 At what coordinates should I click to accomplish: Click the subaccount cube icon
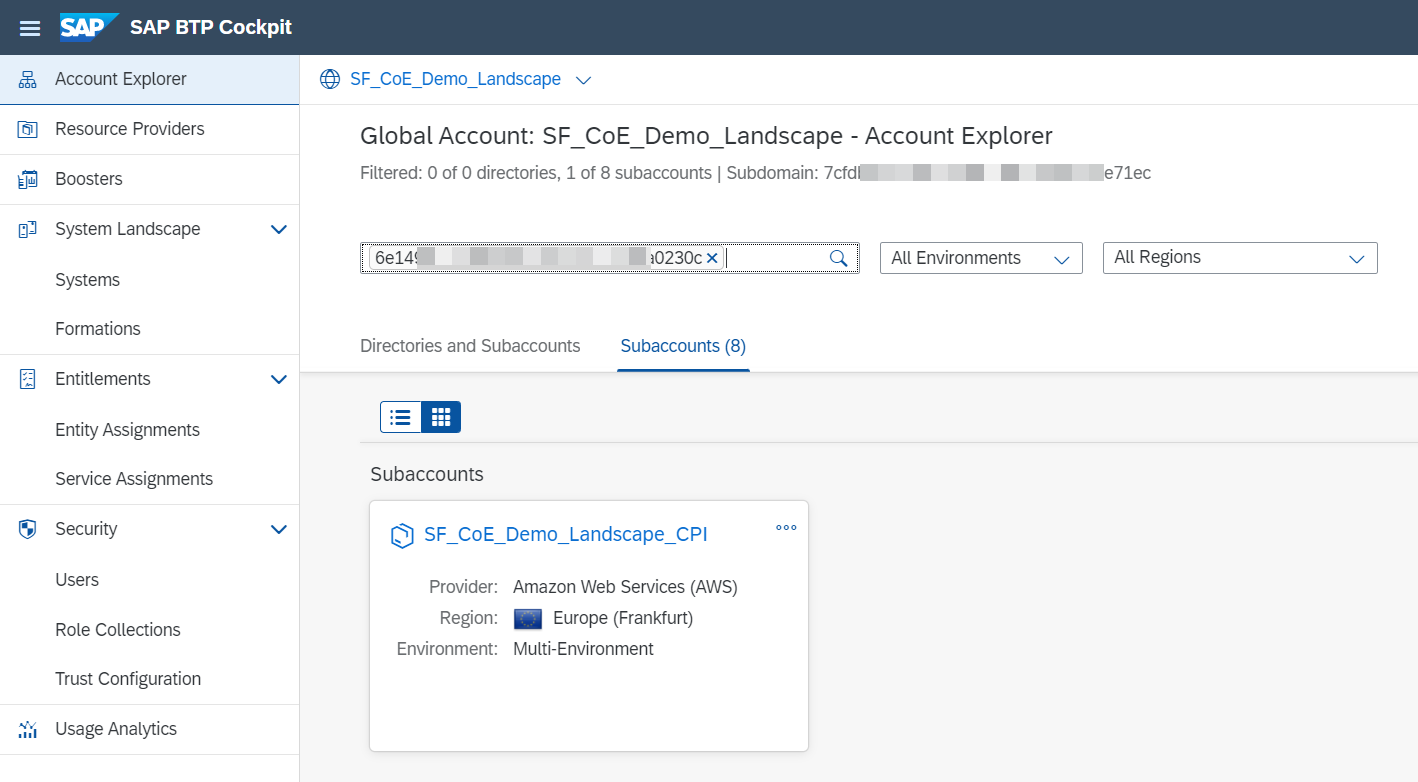click(x=401, y=536)
